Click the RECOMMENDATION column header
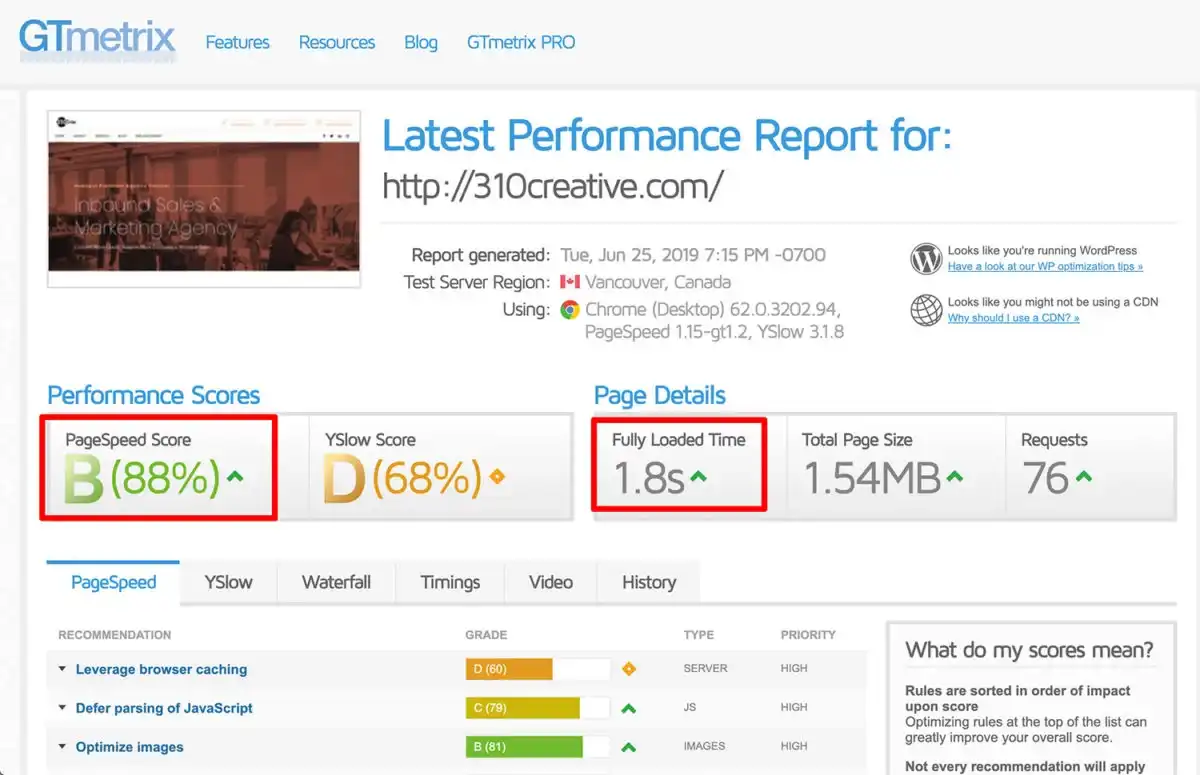Viewport: 1200px width, 775px height. (x=114, y=635)
